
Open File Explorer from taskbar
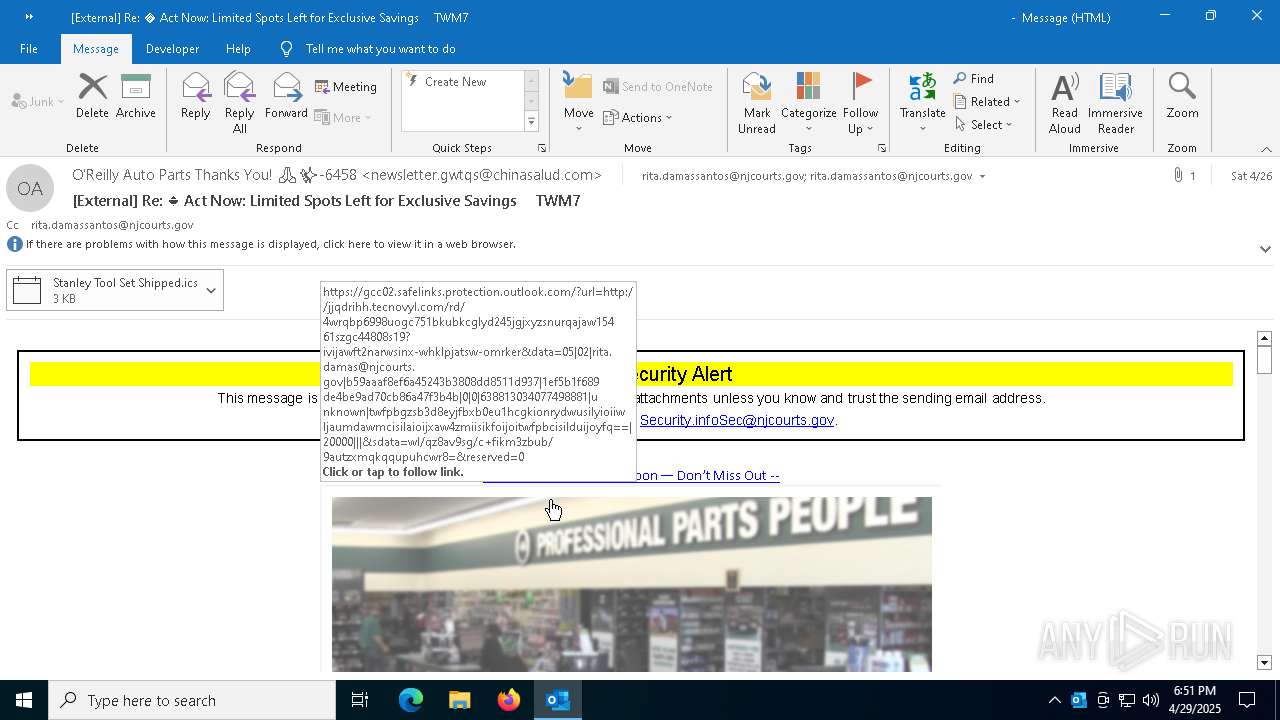click(x=460, y=700)
